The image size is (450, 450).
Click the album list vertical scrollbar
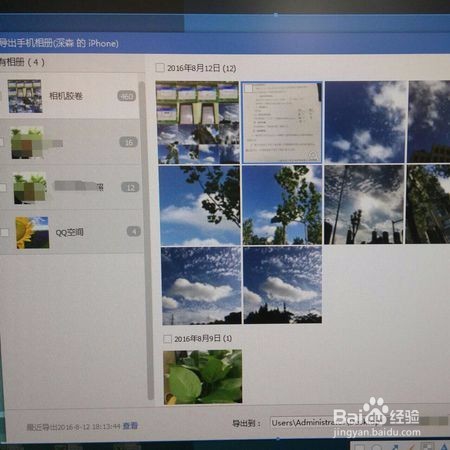tap(146, 240)
